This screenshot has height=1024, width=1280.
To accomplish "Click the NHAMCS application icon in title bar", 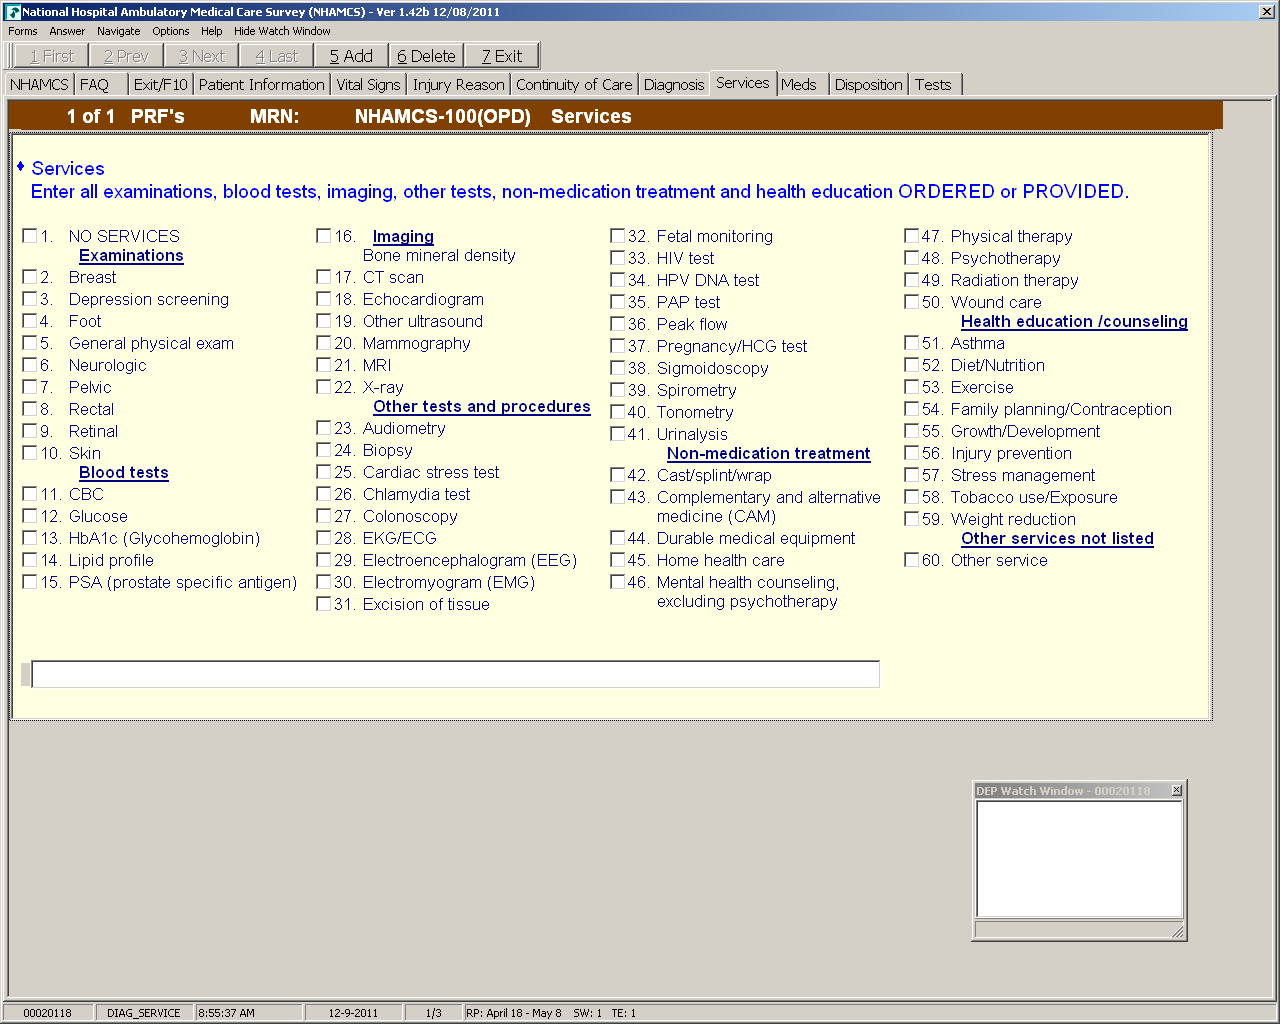I will click(13, 12).
